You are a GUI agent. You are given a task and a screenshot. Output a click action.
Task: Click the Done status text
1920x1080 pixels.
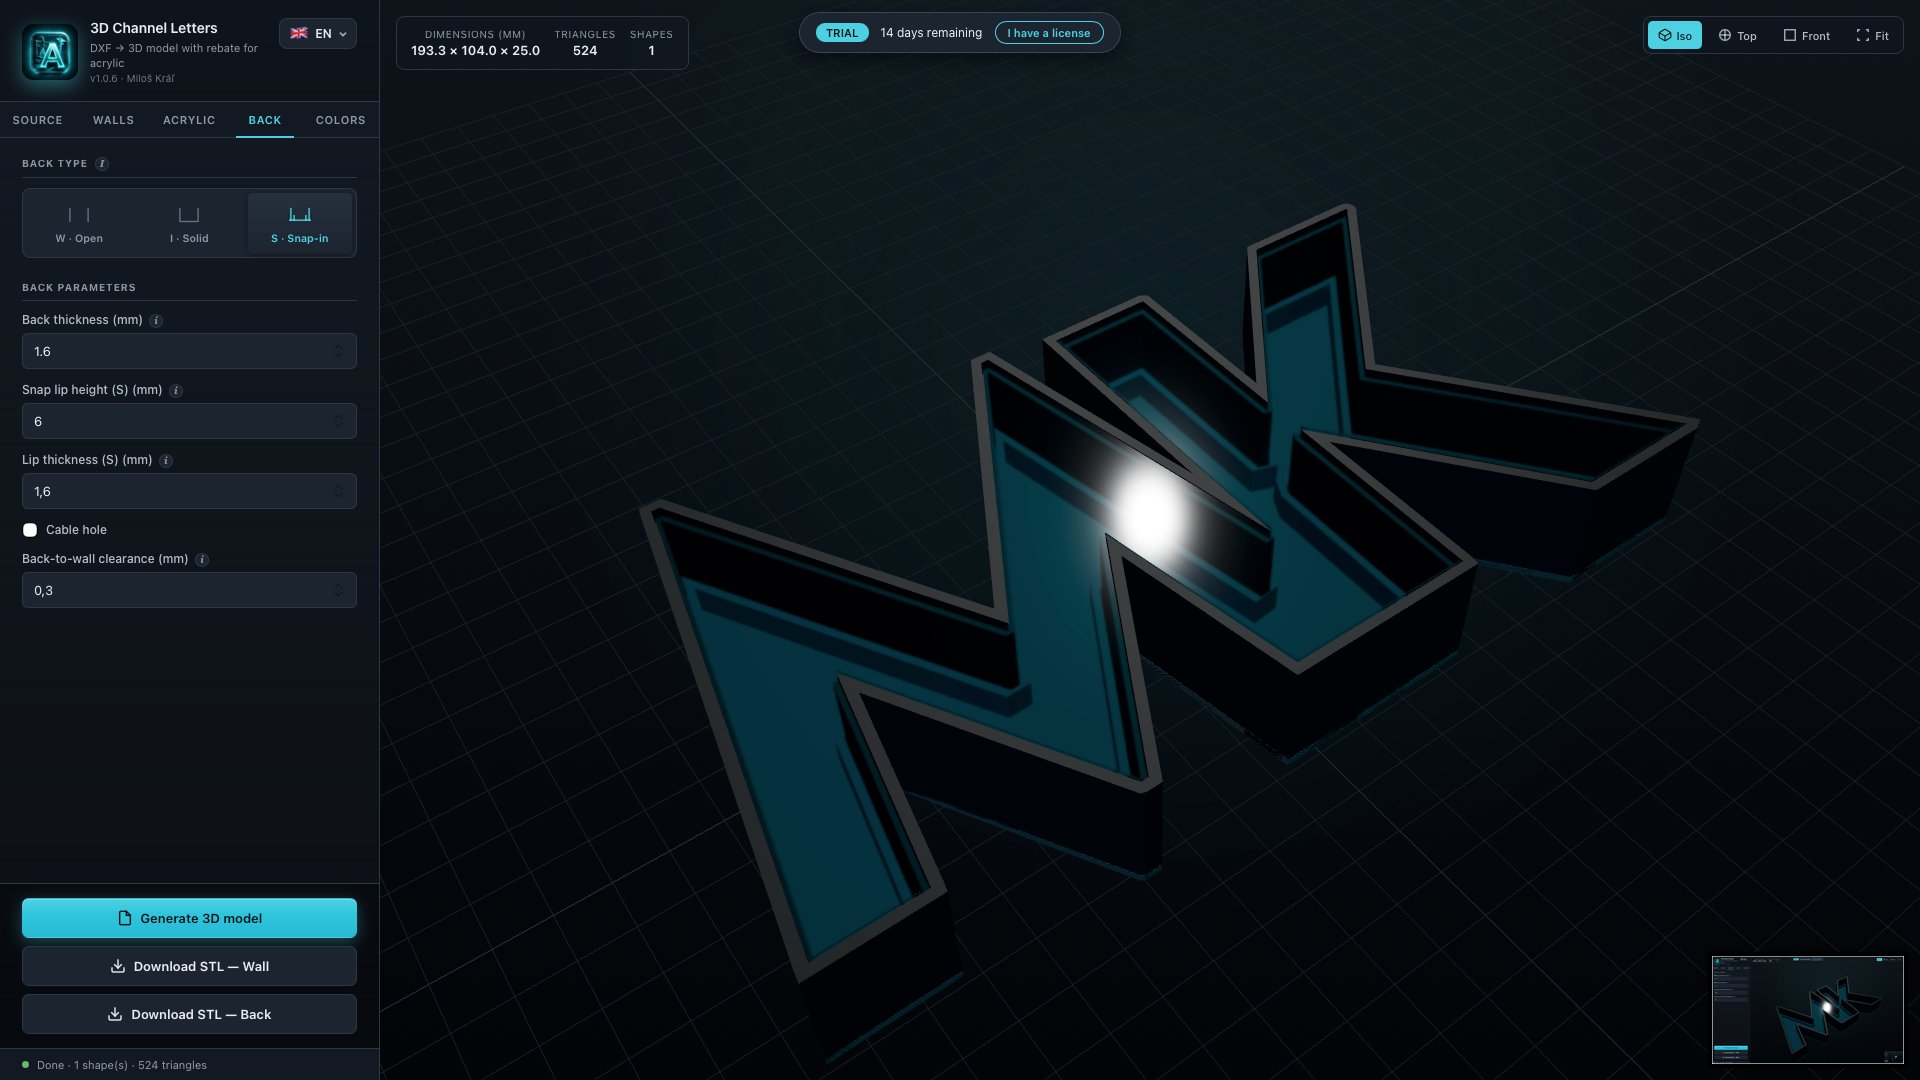(x=122, y=1066)
